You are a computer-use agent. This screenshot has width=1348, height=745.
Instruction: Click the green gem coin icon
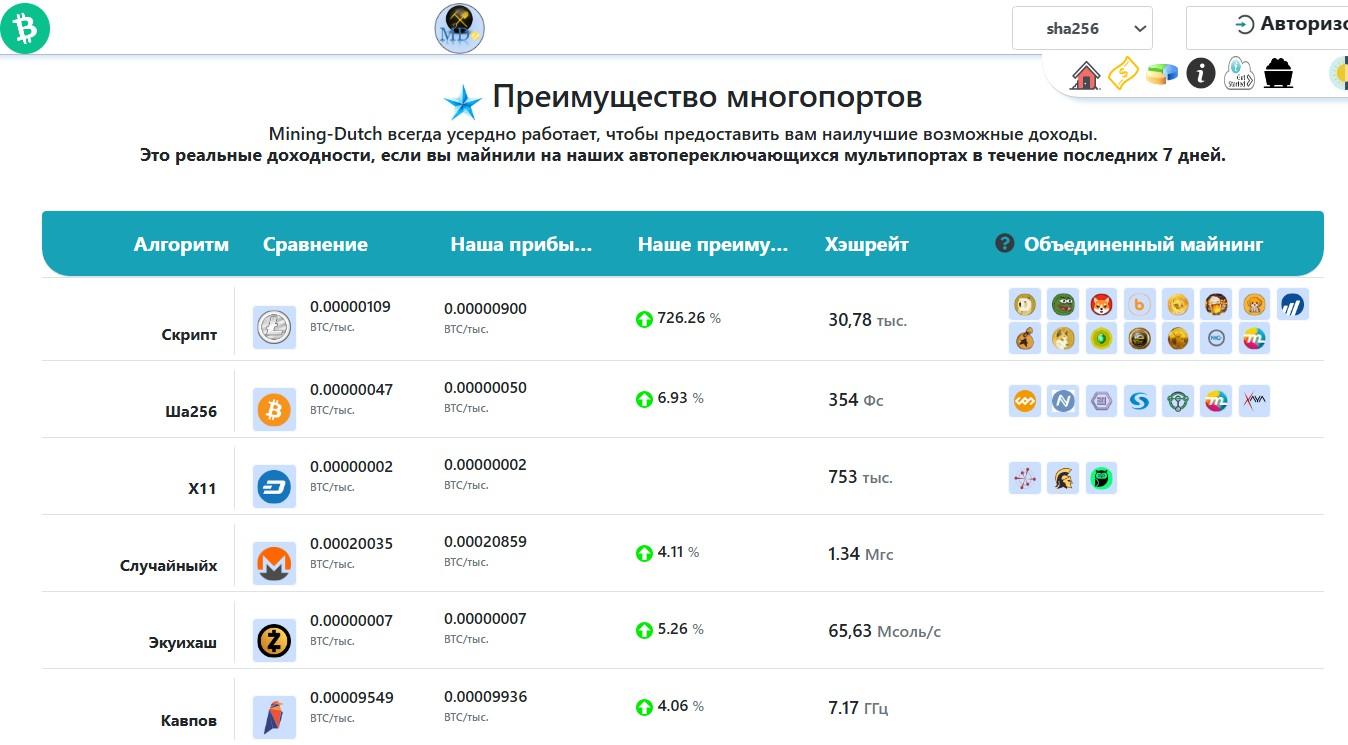pos(1101,338)
